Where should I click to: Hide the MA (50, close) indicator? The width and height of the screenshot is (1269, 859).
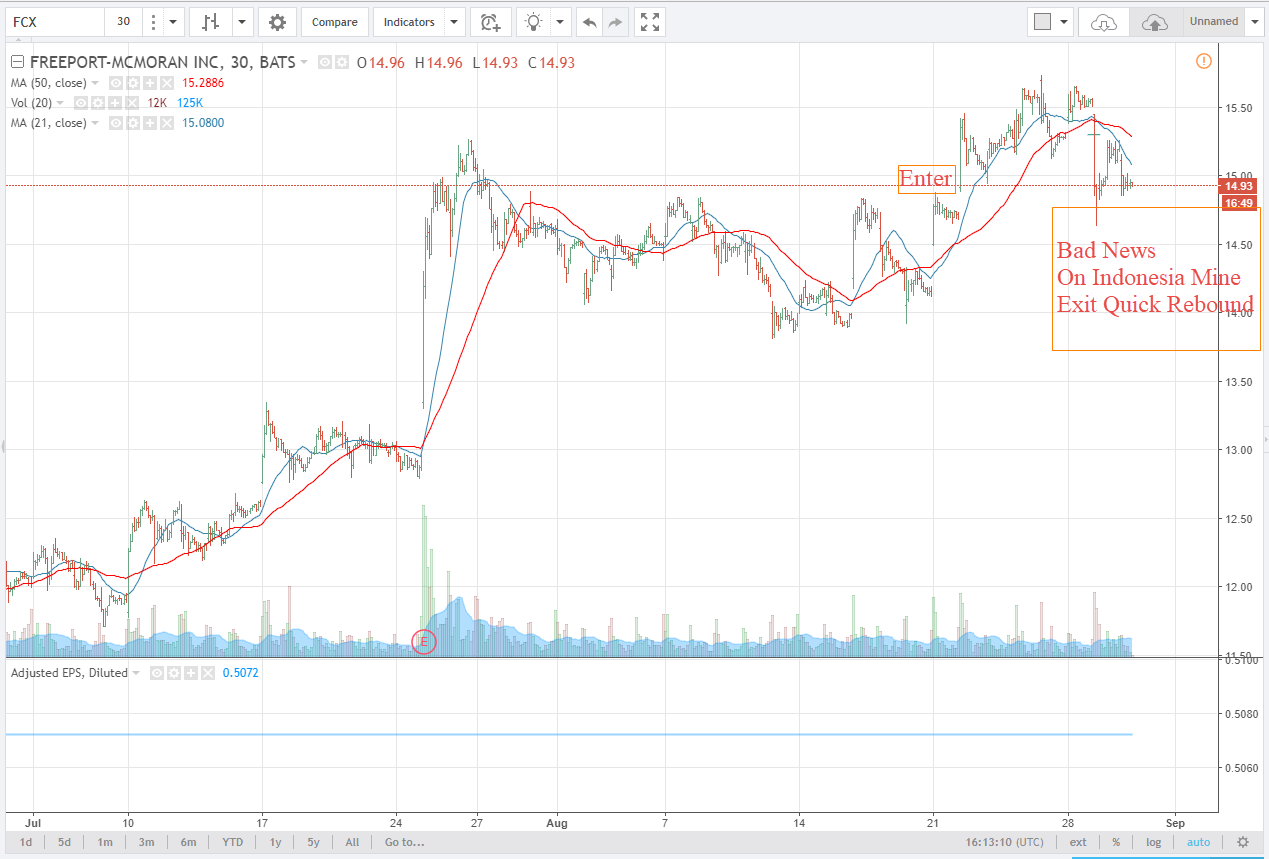tap(116, 83)
